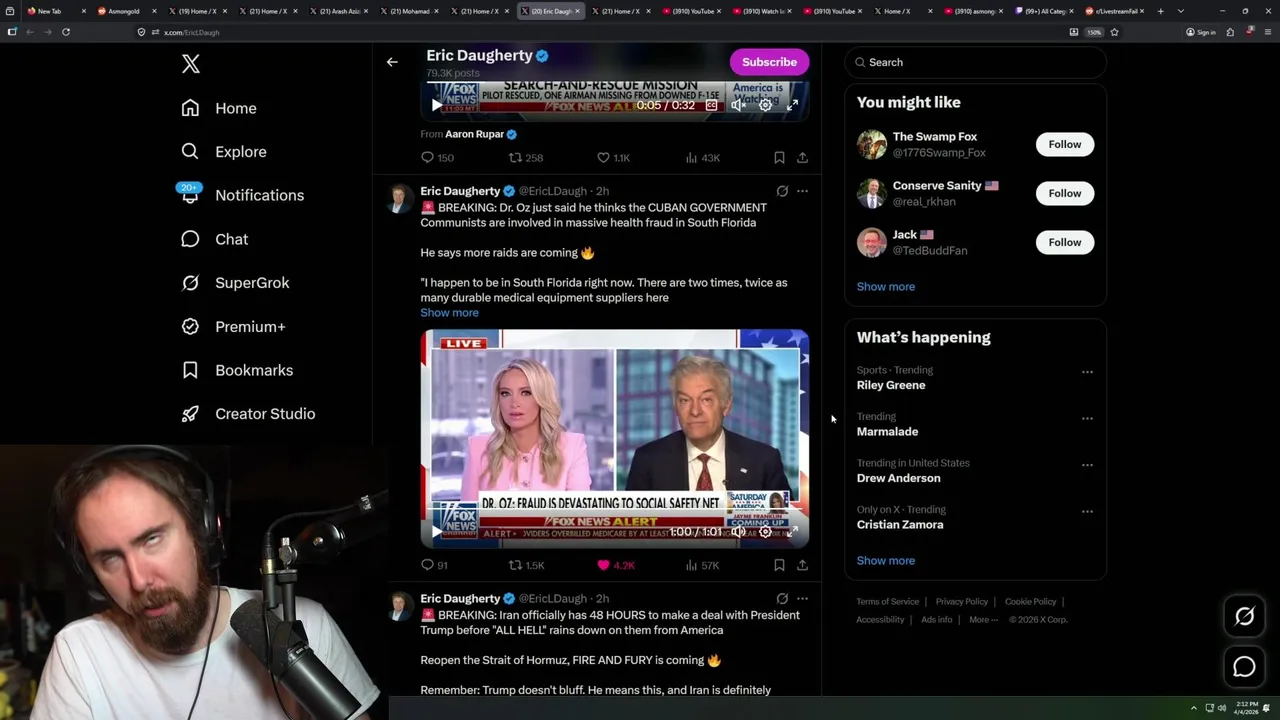This screenshot has width=1280, height=720.
Task: Open the Terms of Service link
Action: coord(887,602)
